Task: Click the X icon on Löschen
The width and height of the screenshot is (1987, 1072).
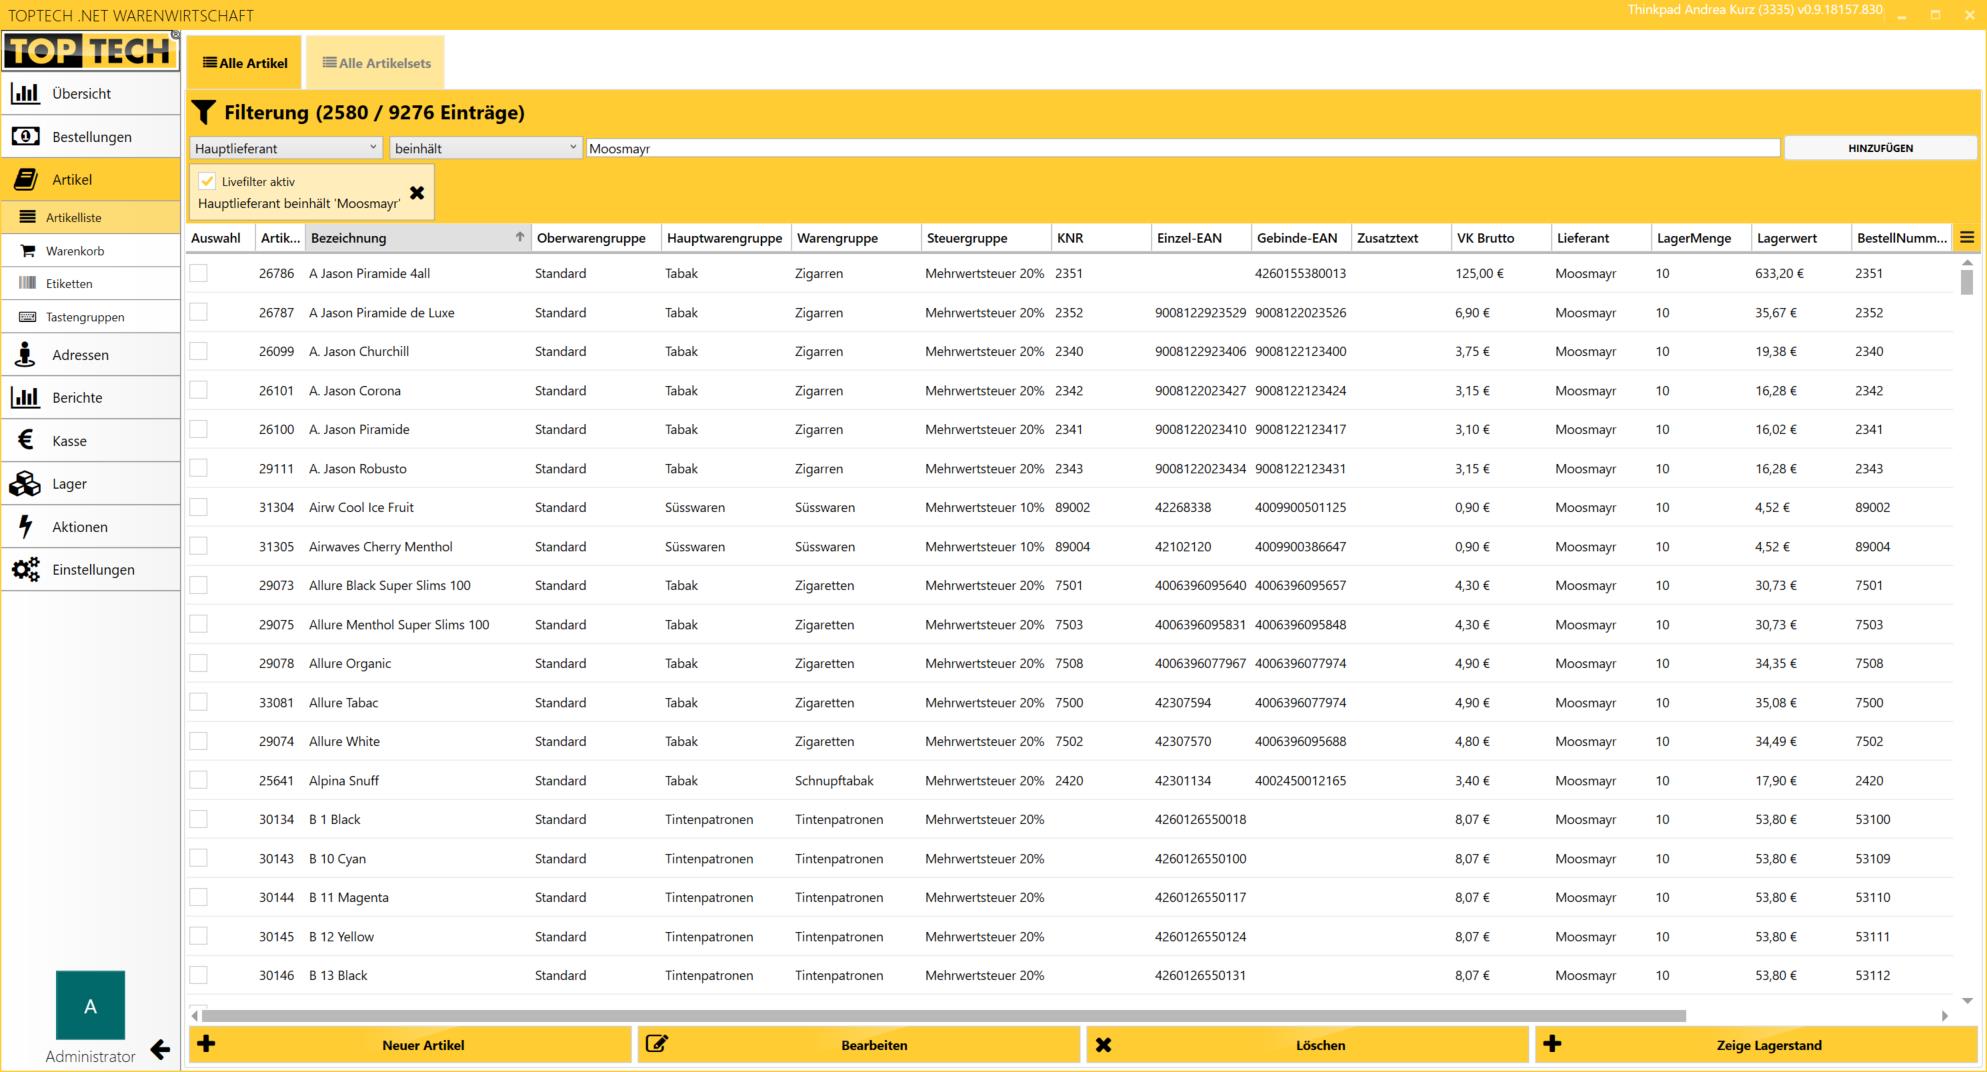Action: [x=1103, y=1045]
